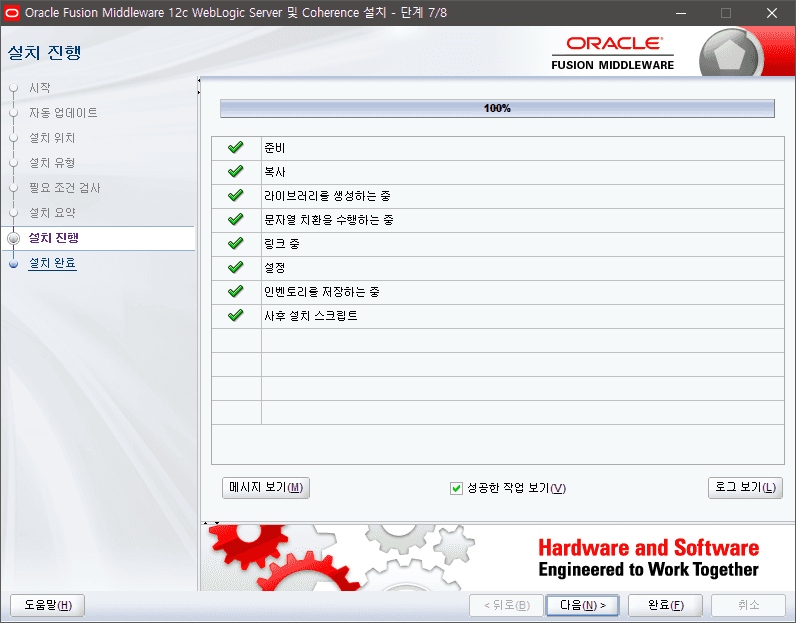Click the checkmark for 문자열 치환을 수행하는 중
This screenshot has height=623, width=796.
pos(236,219)
